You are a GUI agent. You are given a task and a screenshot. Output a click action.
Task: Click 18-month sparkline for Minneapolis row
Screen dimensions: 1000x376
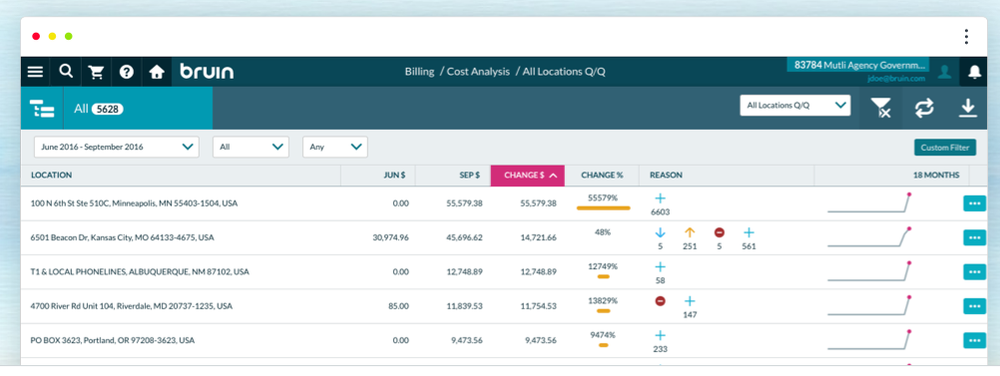coord(869,203)
